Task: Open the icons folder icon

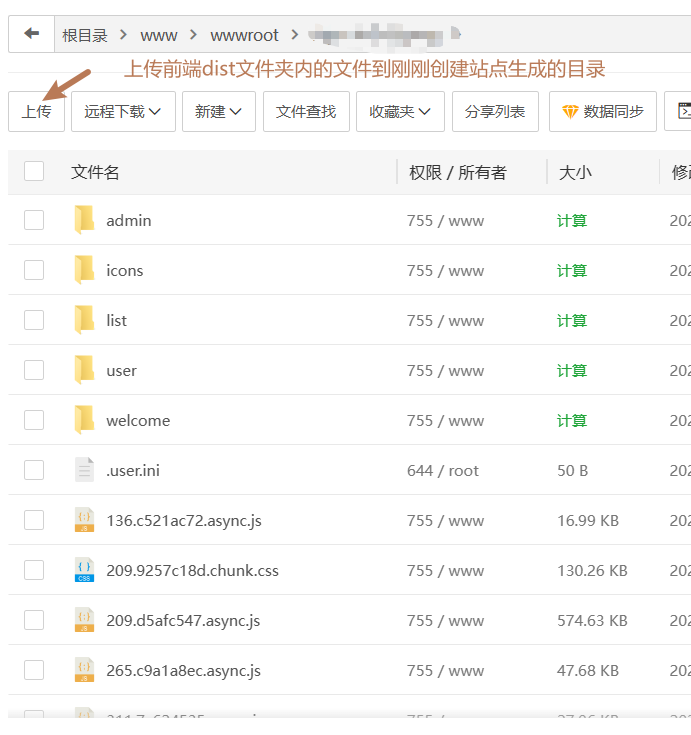Action: pyautogui.click(x=84, y=270)
